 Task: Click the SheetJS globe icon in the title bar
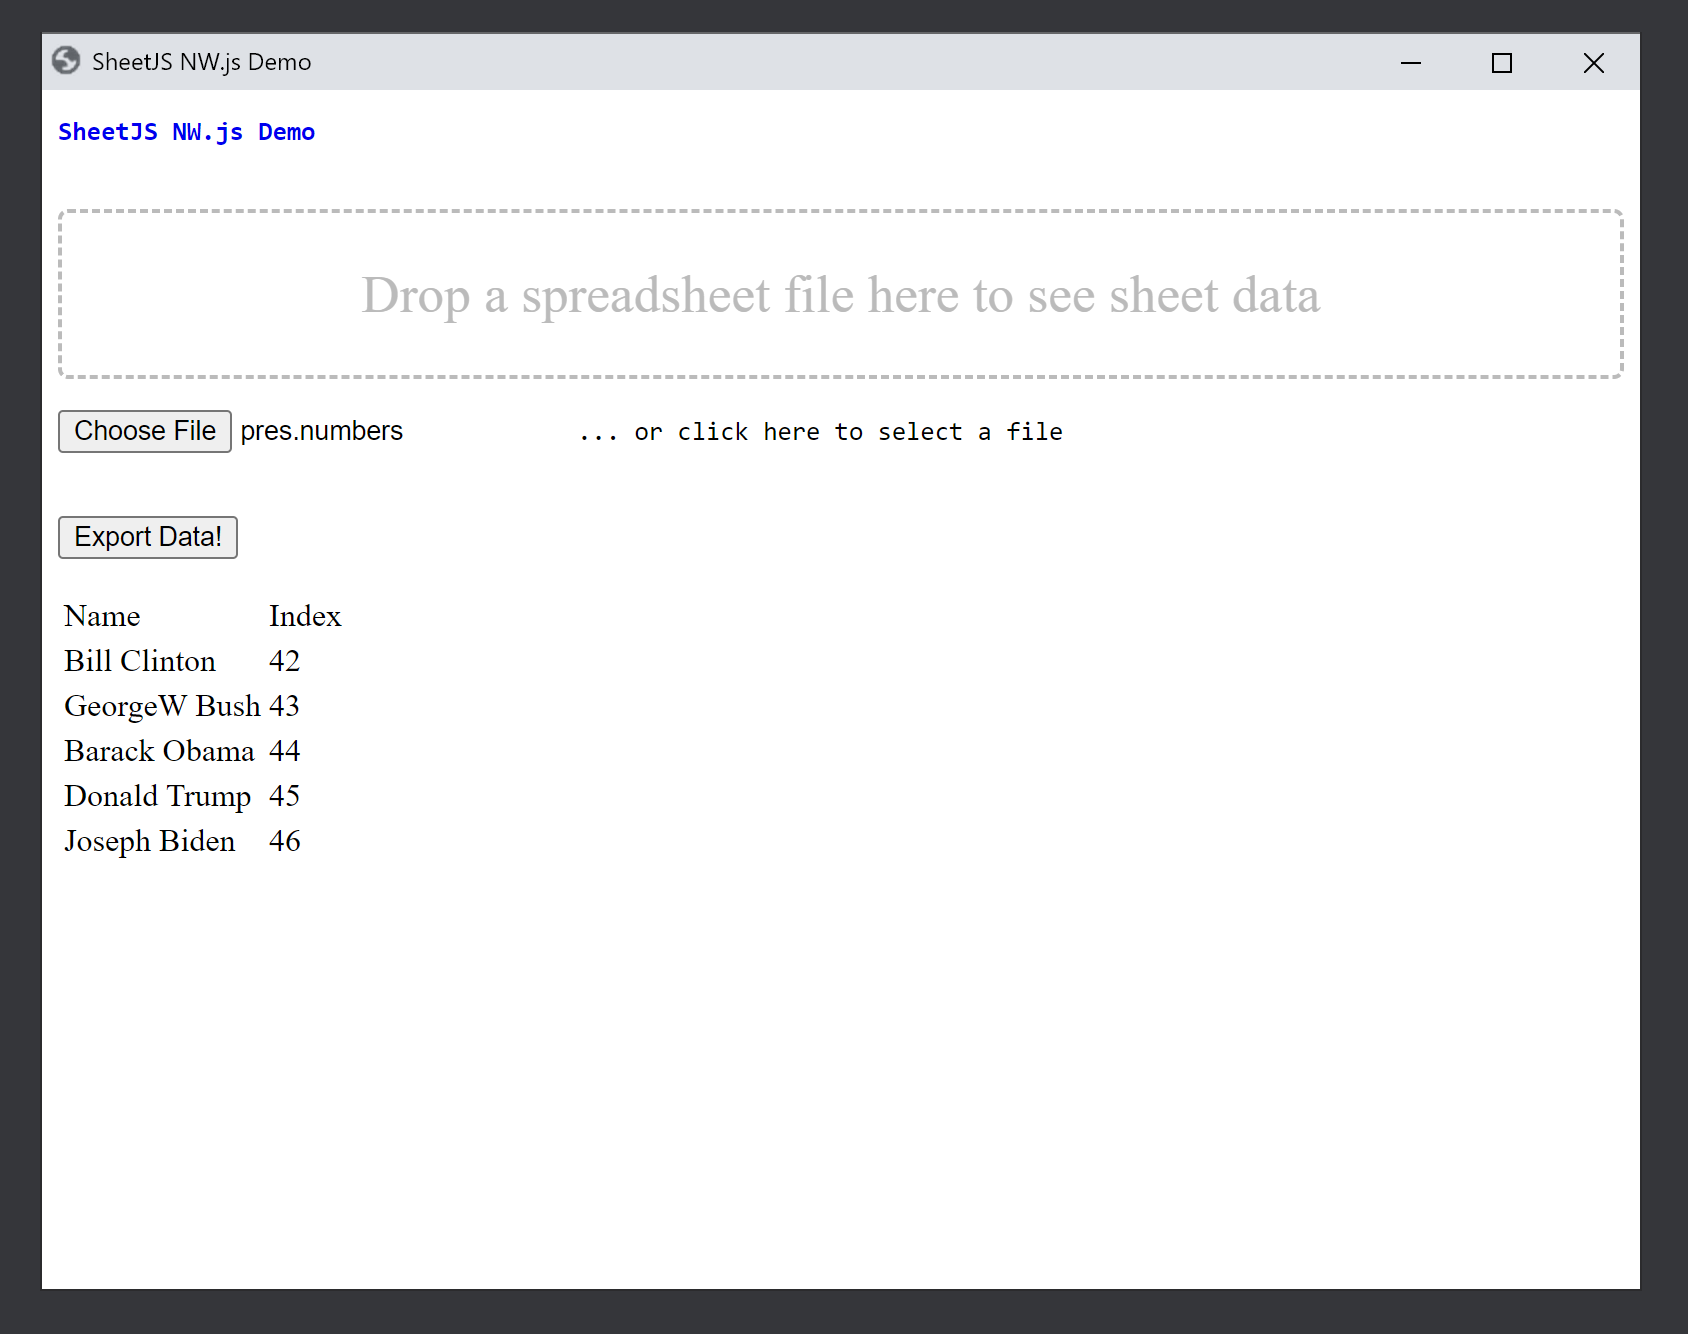tap(67, 61)
